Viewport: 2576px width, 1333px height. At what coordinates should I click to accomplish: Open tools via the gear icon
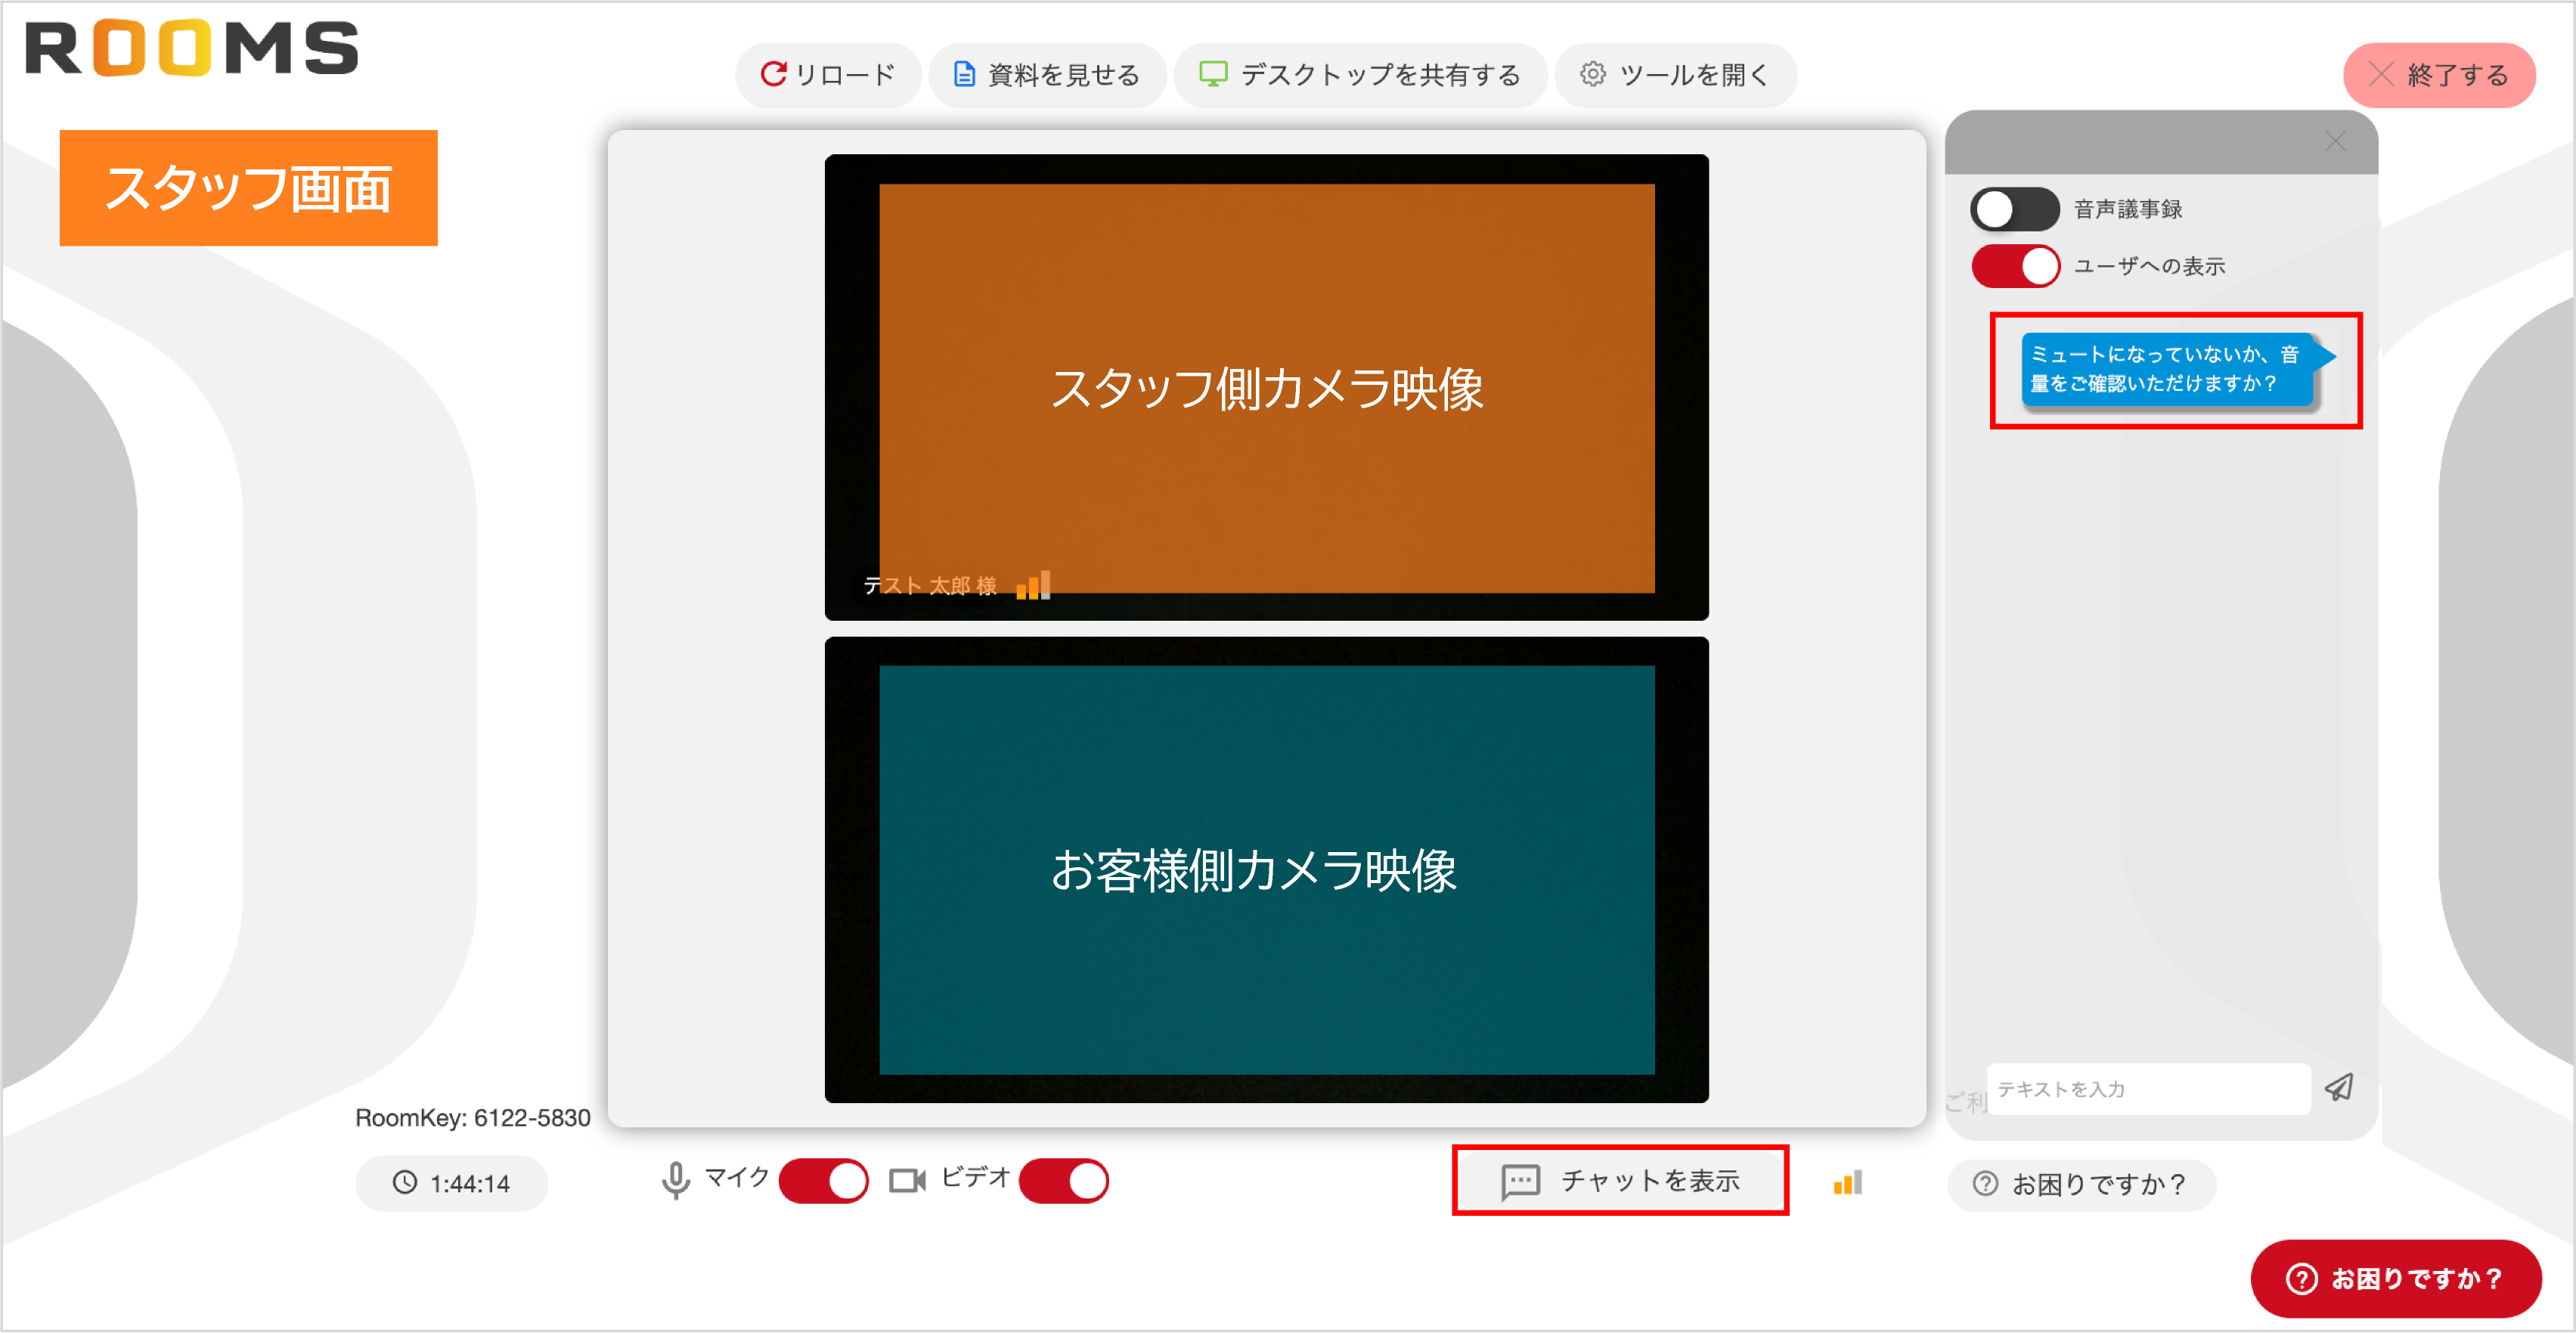point(1593,74)
